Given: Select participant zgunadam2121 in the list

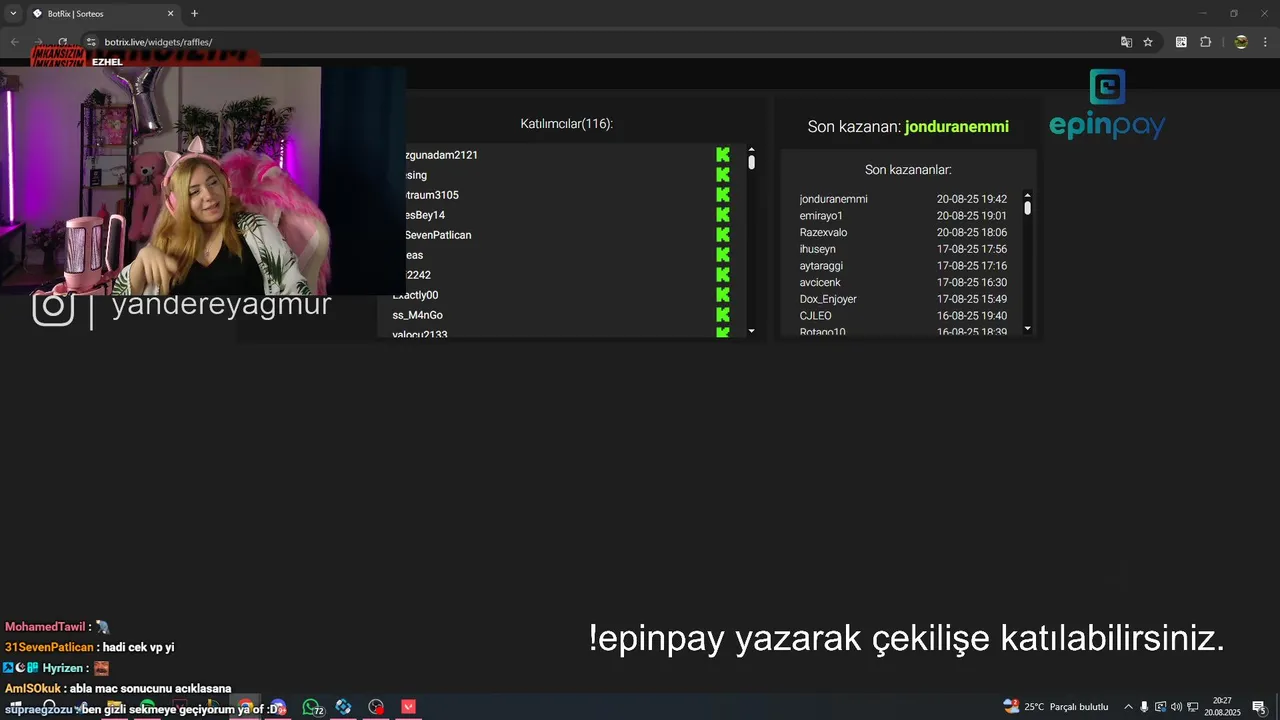Looking at the screenshot, I should (x=440, y=155).
